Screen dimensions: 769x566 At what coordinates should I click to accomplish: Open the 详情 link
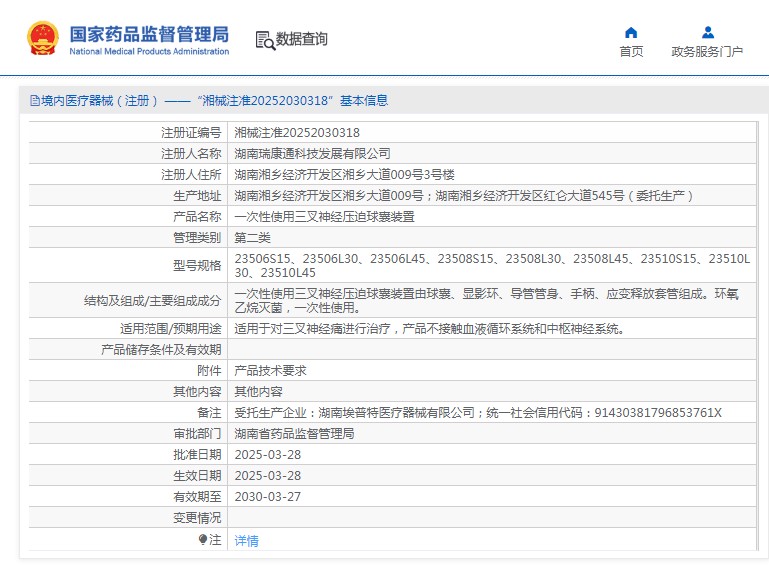(246, 540)
